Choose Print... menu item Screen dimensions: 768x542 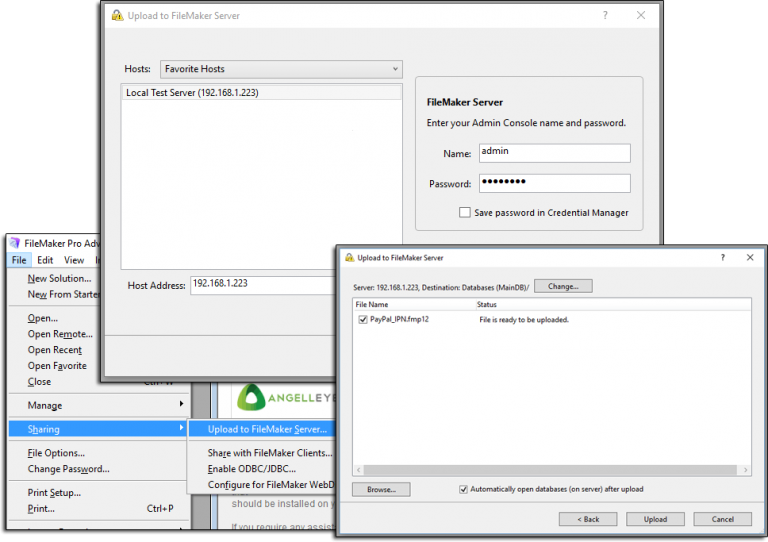pyautogui.click(x=41, y=508)
